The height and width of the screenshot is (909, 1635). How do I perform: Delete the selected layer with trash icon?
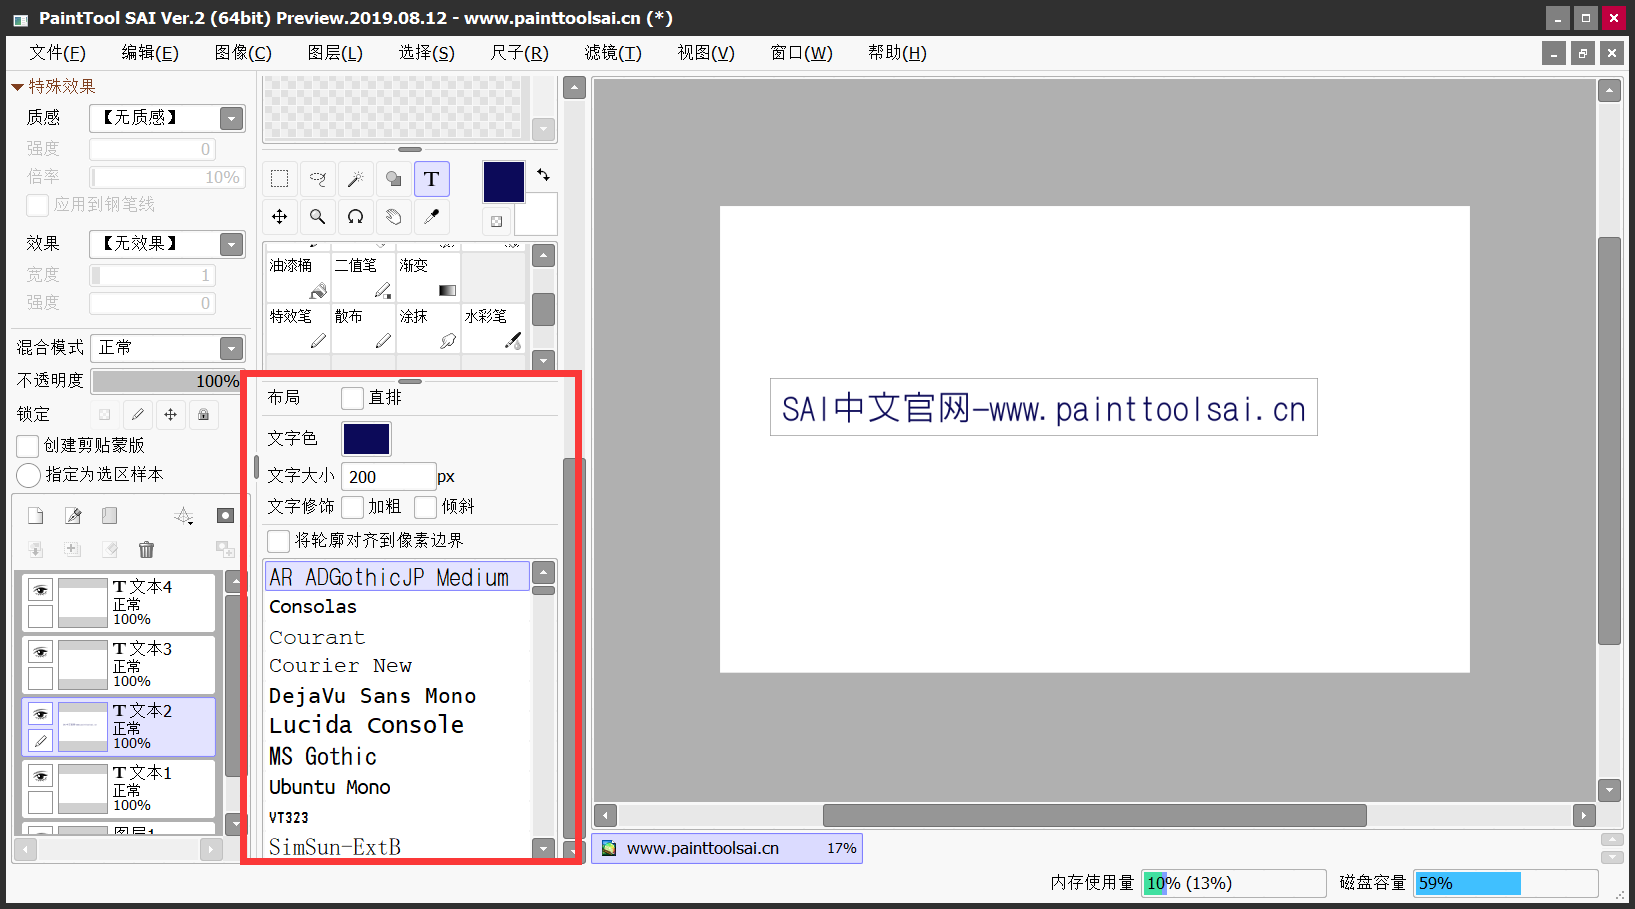tap(147, 549)
